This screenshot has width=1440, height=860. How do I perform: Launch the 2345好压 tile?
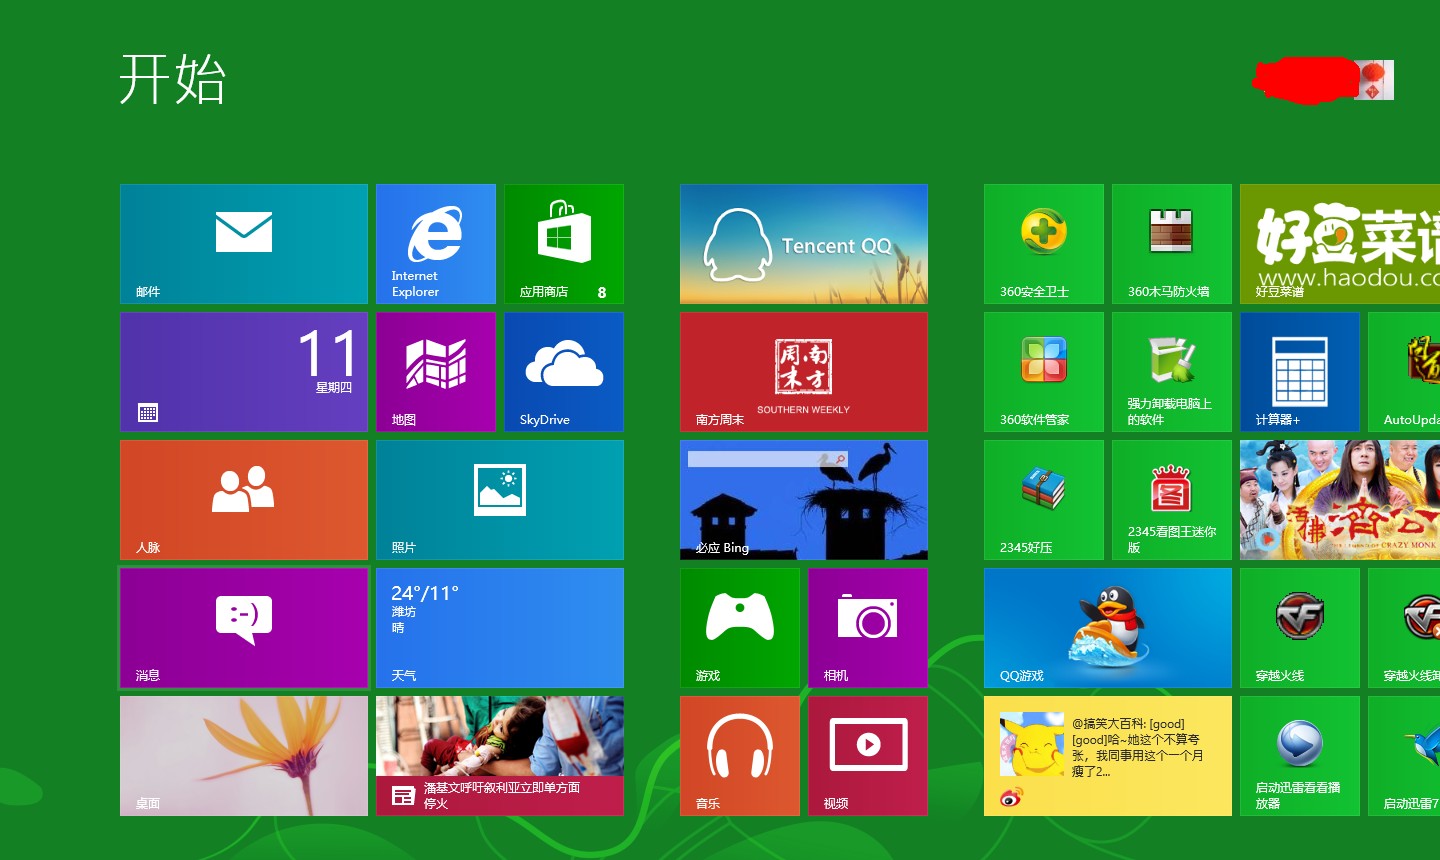pos(1044,500)
